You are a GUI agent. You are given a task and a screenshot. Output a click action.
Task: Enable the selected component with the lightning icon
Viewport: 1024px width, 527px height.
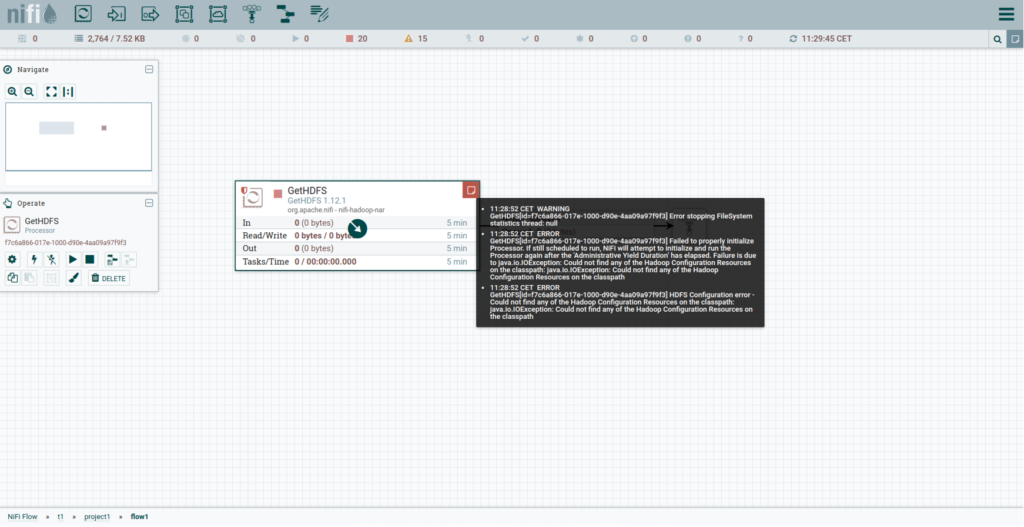coord(34,260)
